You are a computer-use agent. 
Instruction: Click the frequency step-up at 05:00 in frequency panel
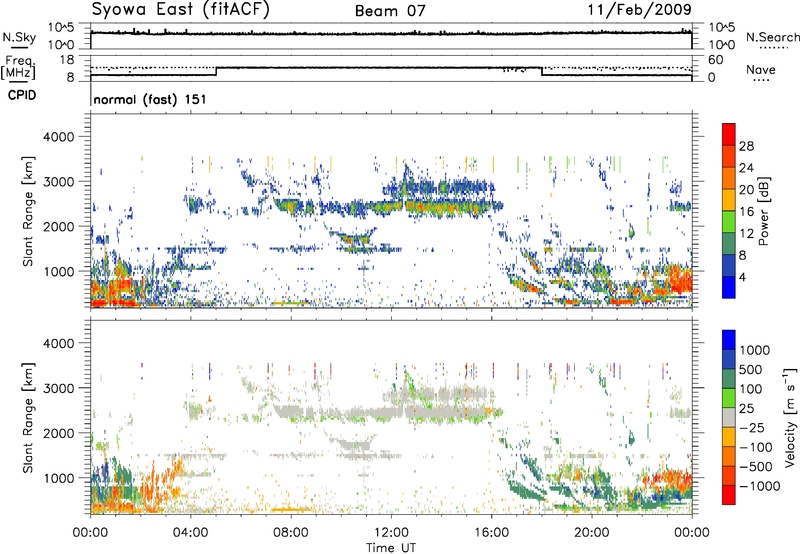[216, 71]
